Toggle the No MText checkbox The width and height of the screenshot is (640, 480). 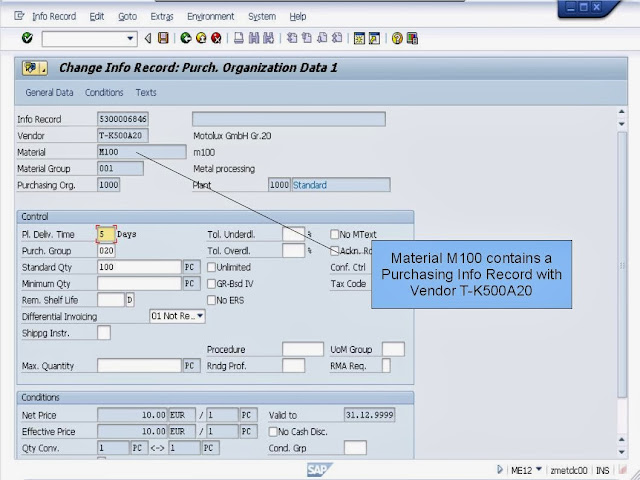tap(335, 234)
